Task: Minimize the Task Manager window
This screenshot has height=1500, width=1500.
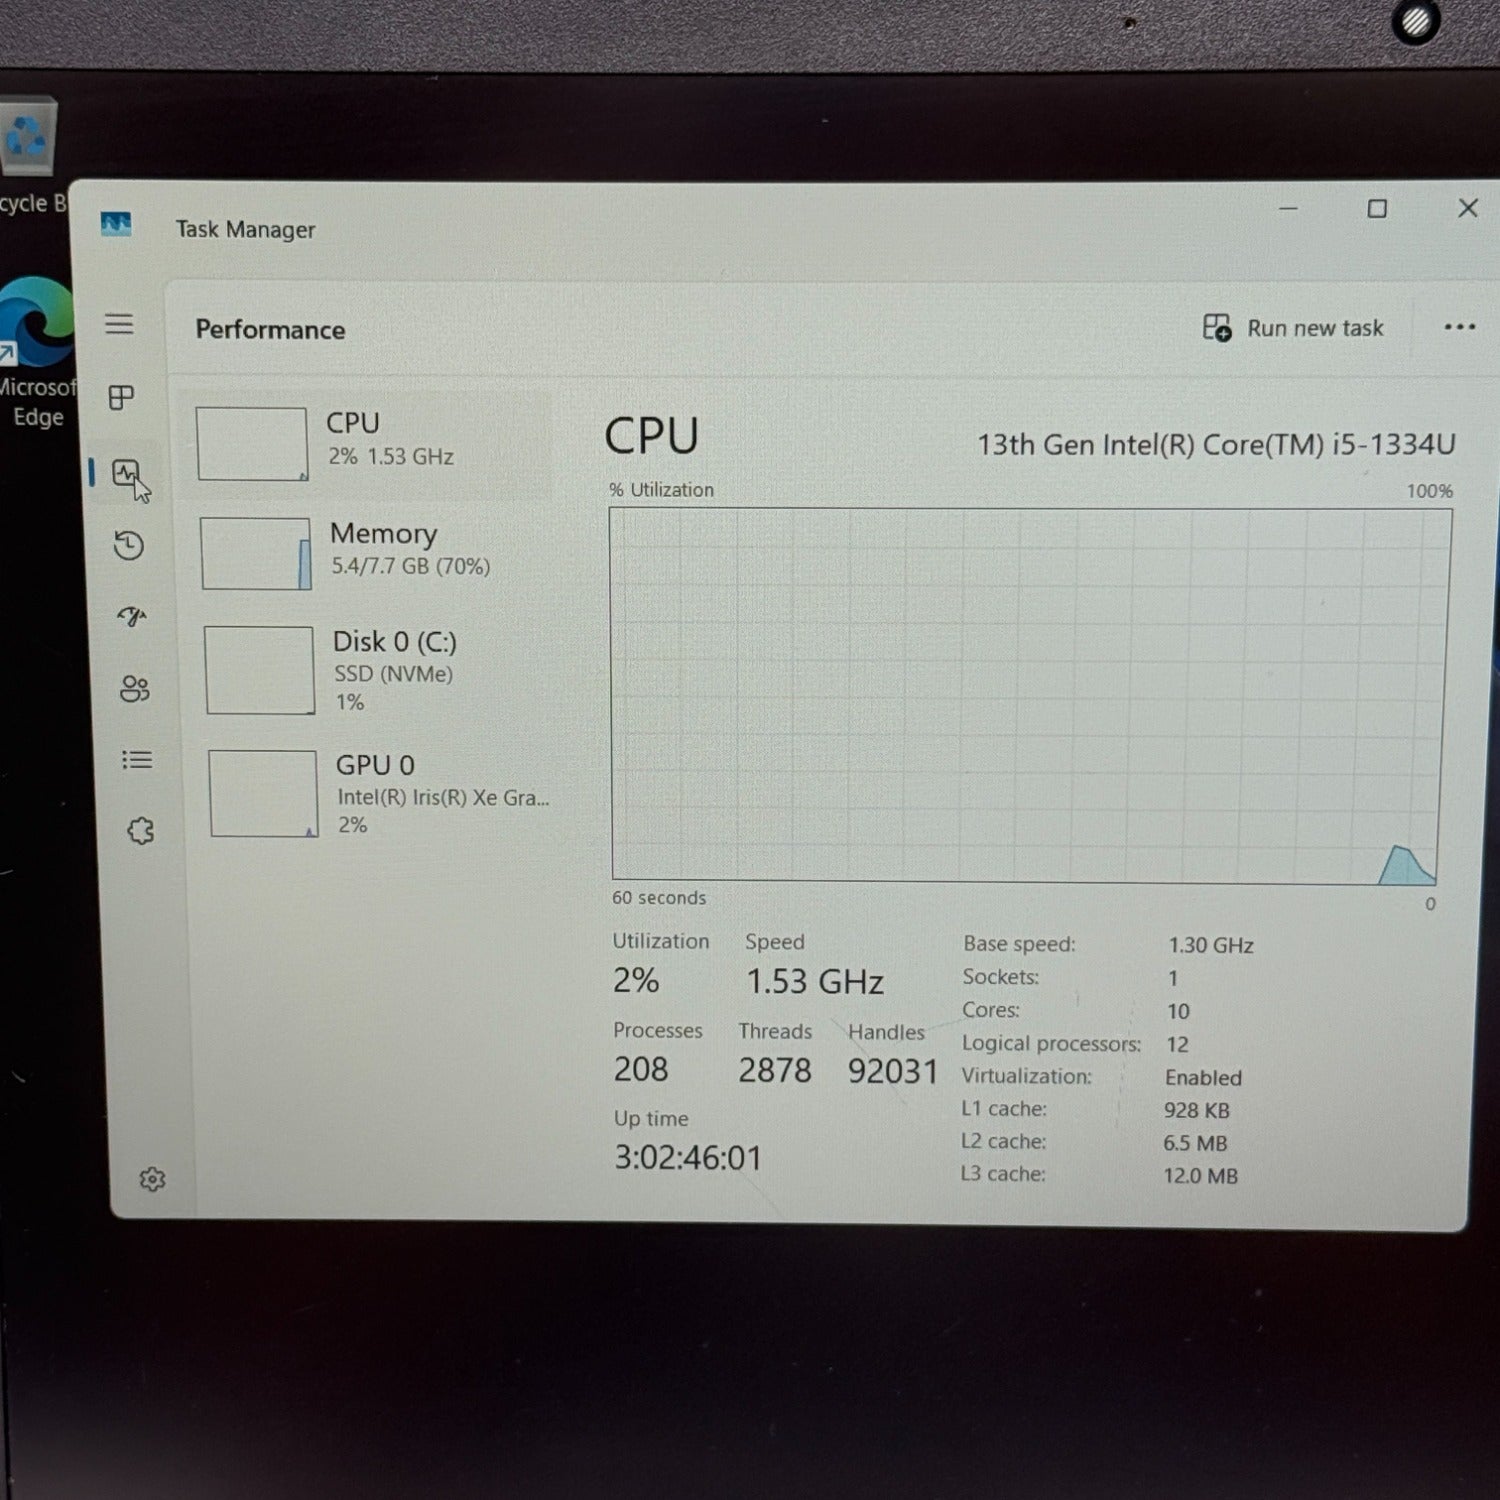Action: click(x=1288, y=209)
